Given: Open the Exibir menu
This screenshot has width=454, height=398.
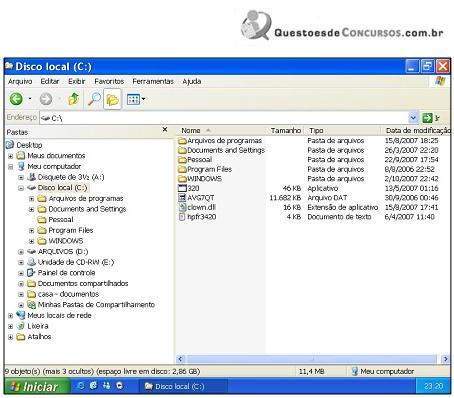Looking at the screenshot, I should click(x=77, y=81).
